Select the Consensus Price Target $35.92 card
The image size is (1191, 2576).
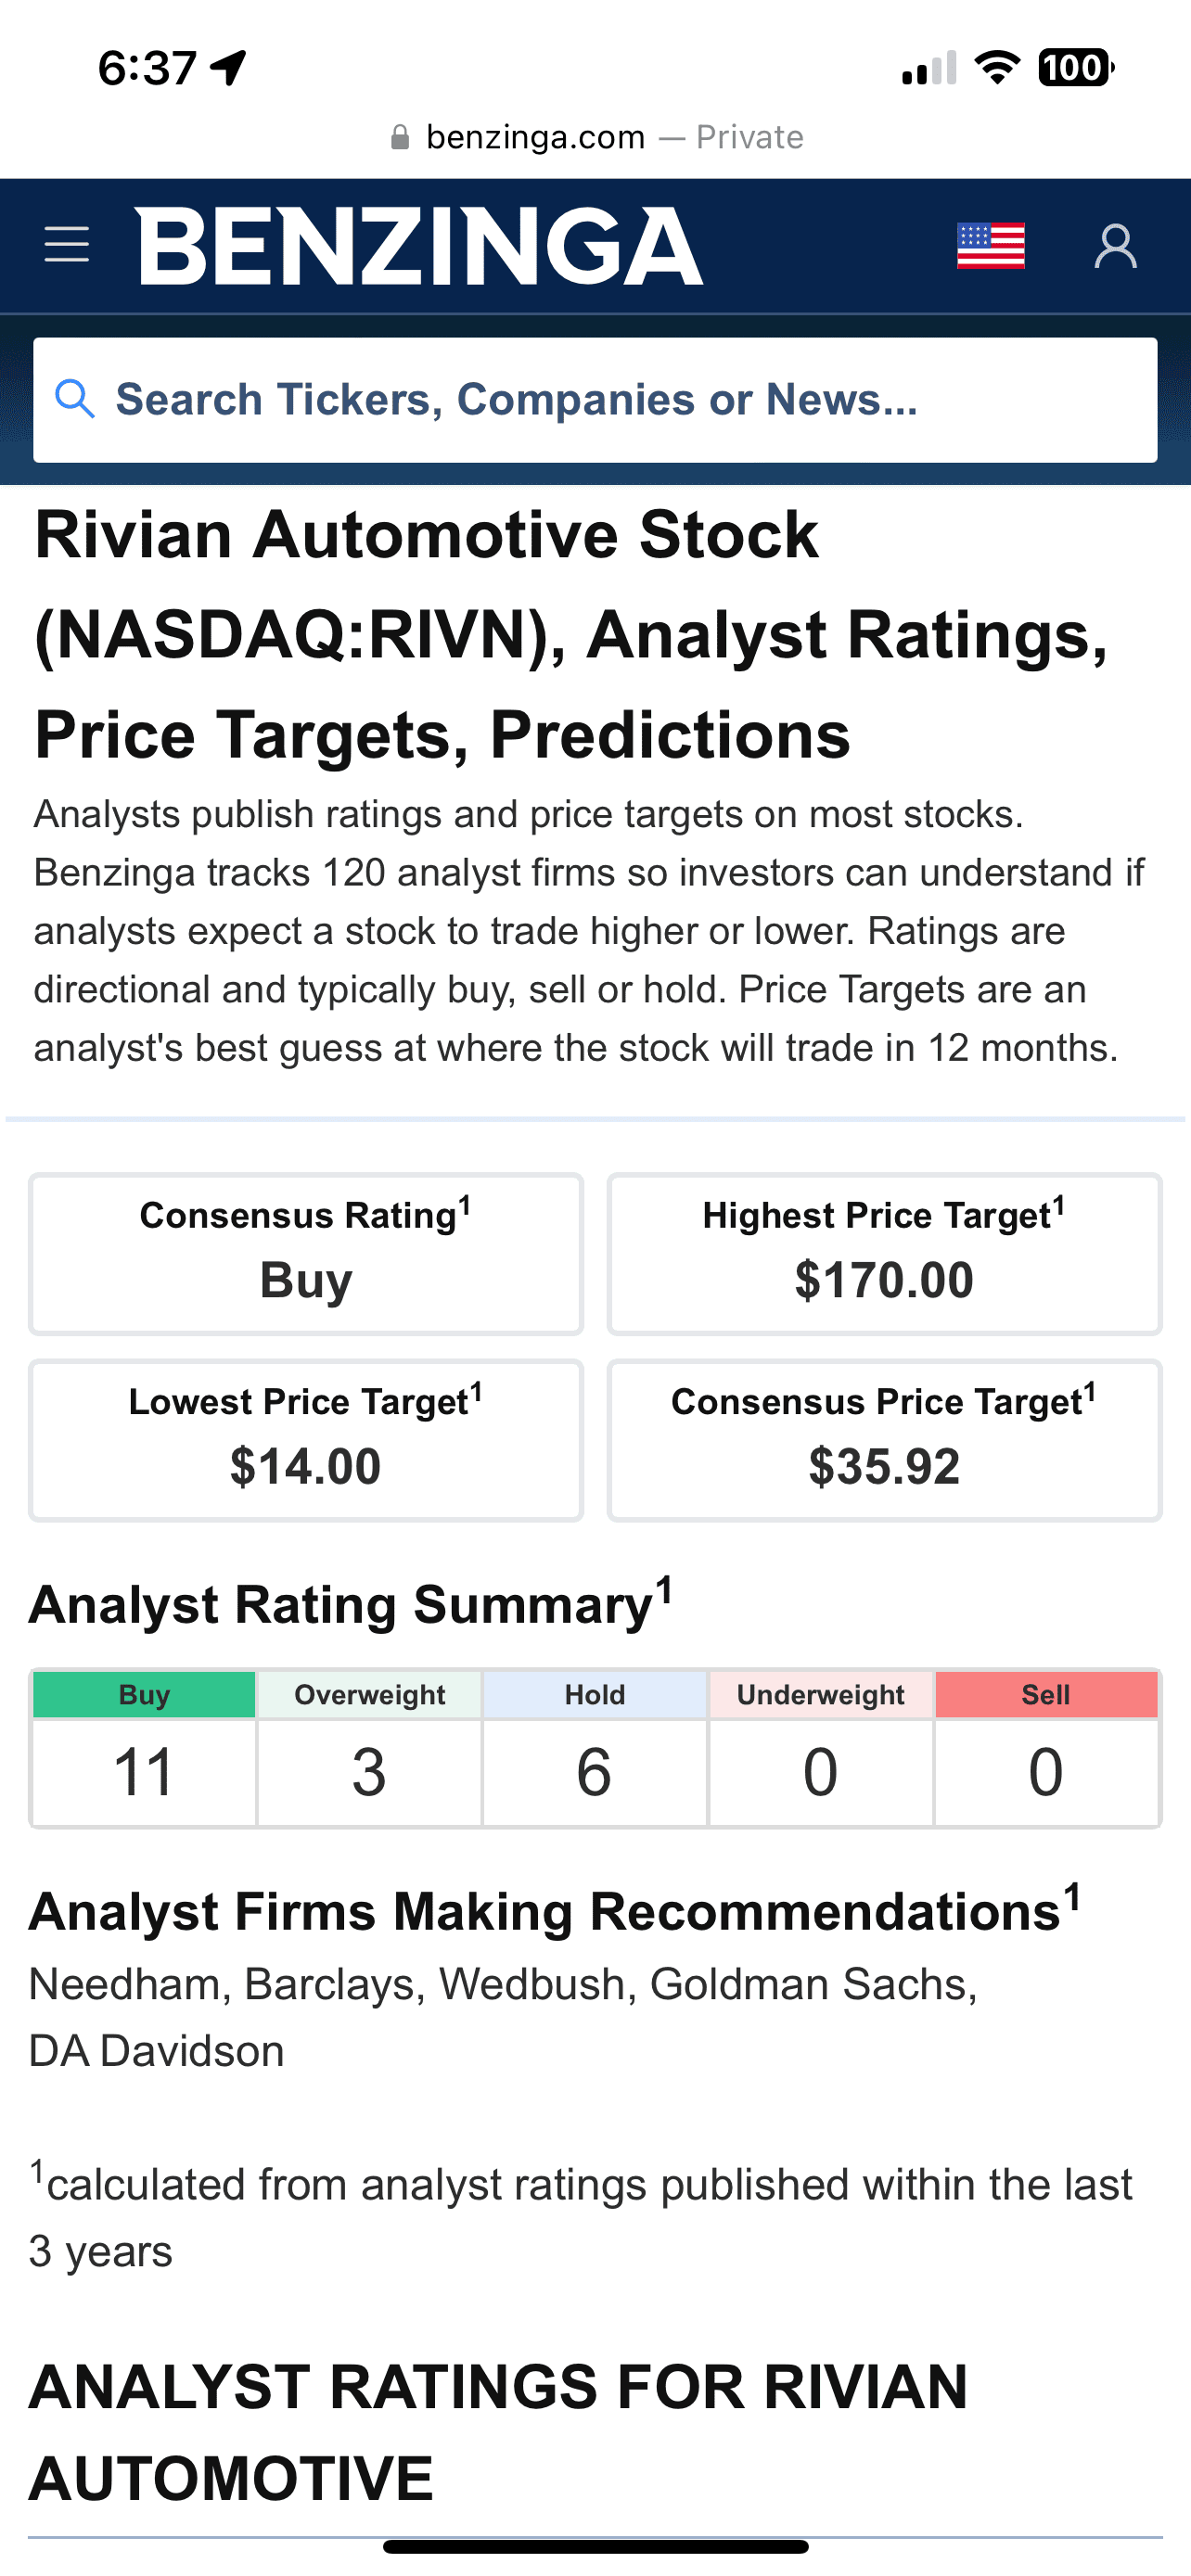[884, 1440]
